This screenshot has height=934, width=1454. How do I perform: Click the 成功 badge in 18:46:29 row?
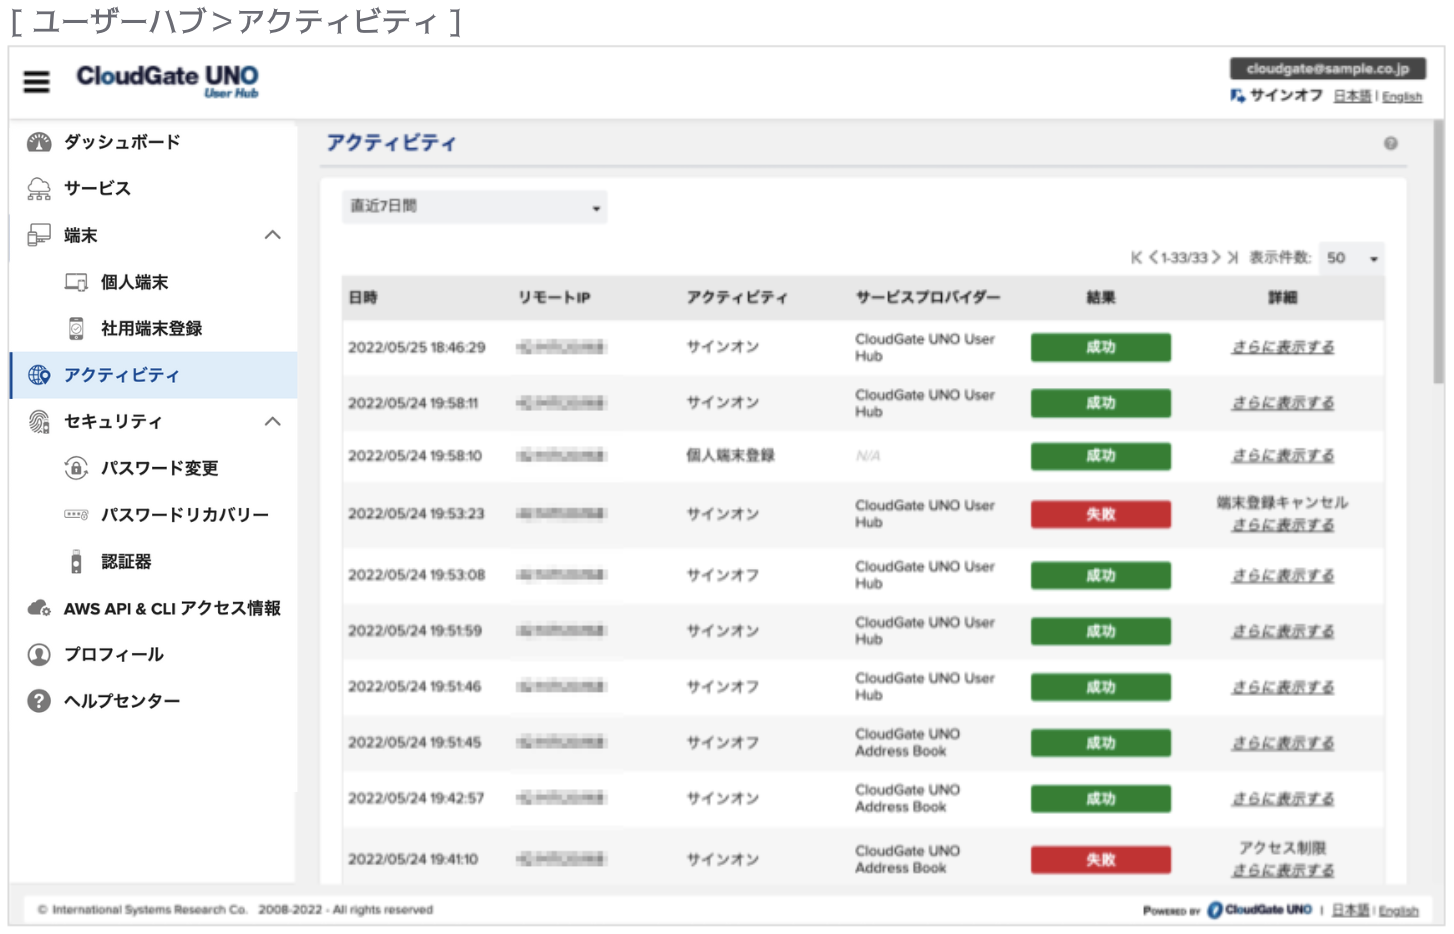(x=1101, y=347)
